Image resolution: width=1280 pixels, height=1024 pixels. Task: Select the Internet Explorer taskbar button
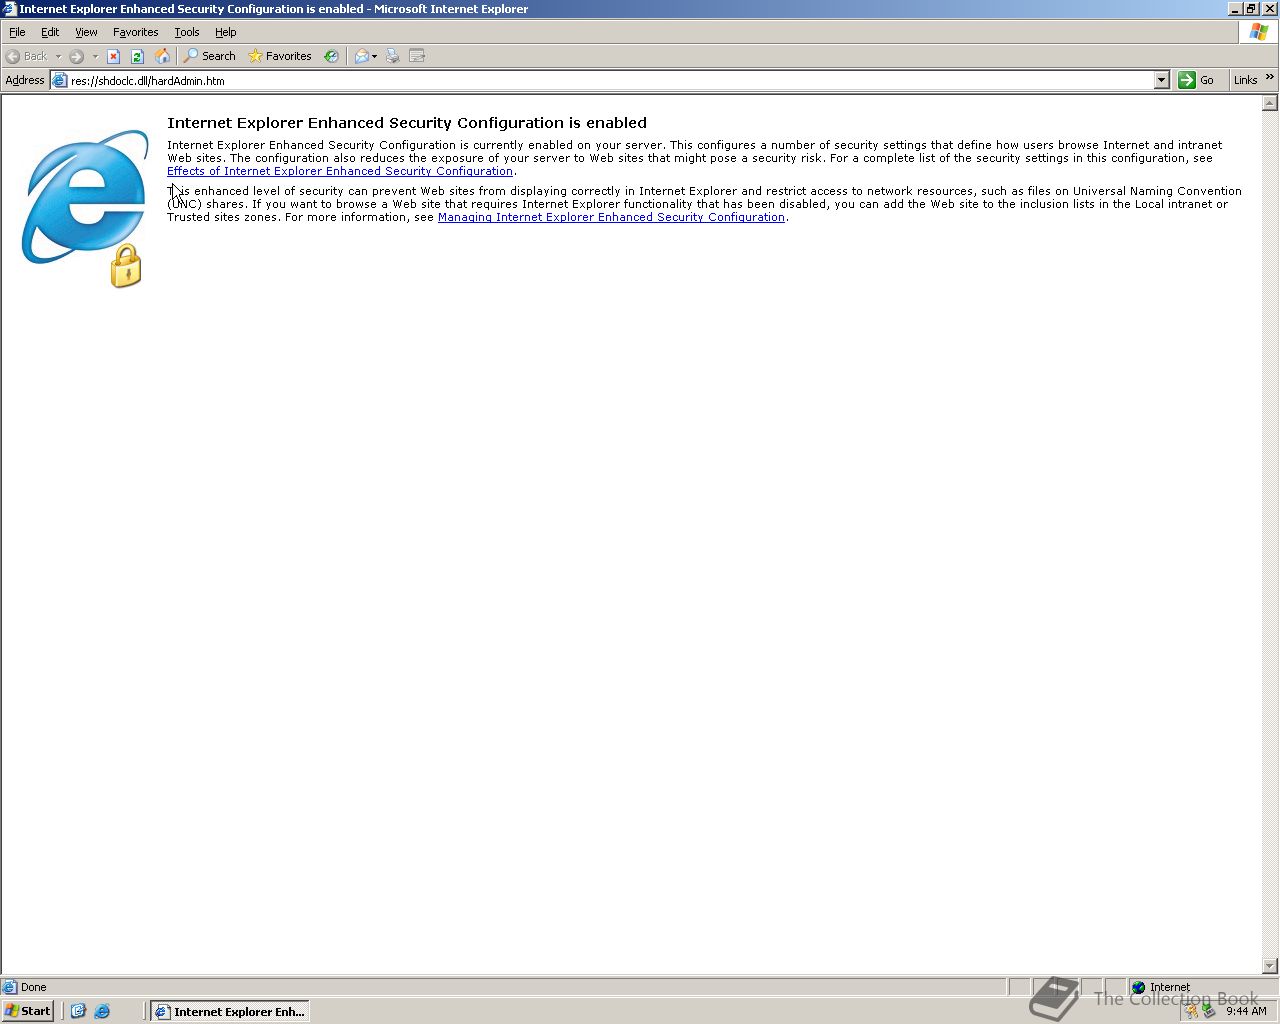pyautogui.click(x=229, y=1011)
